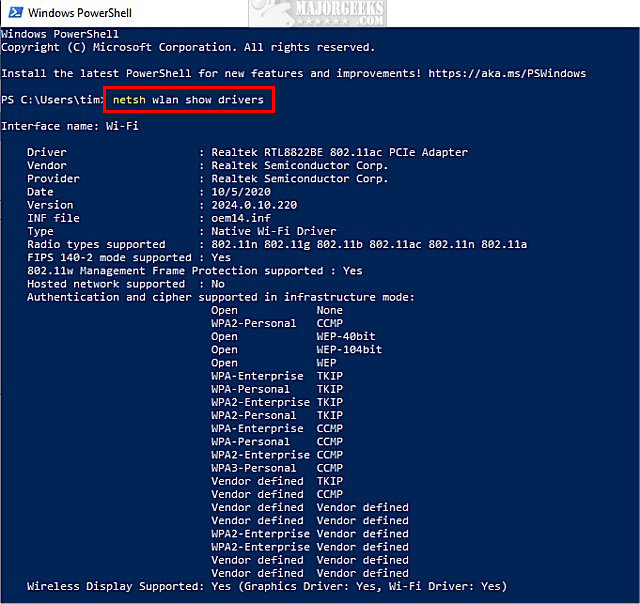Click the Copyright Microsoft Corporation line
This screenshot has height=604, width=640.
point(188,47)
